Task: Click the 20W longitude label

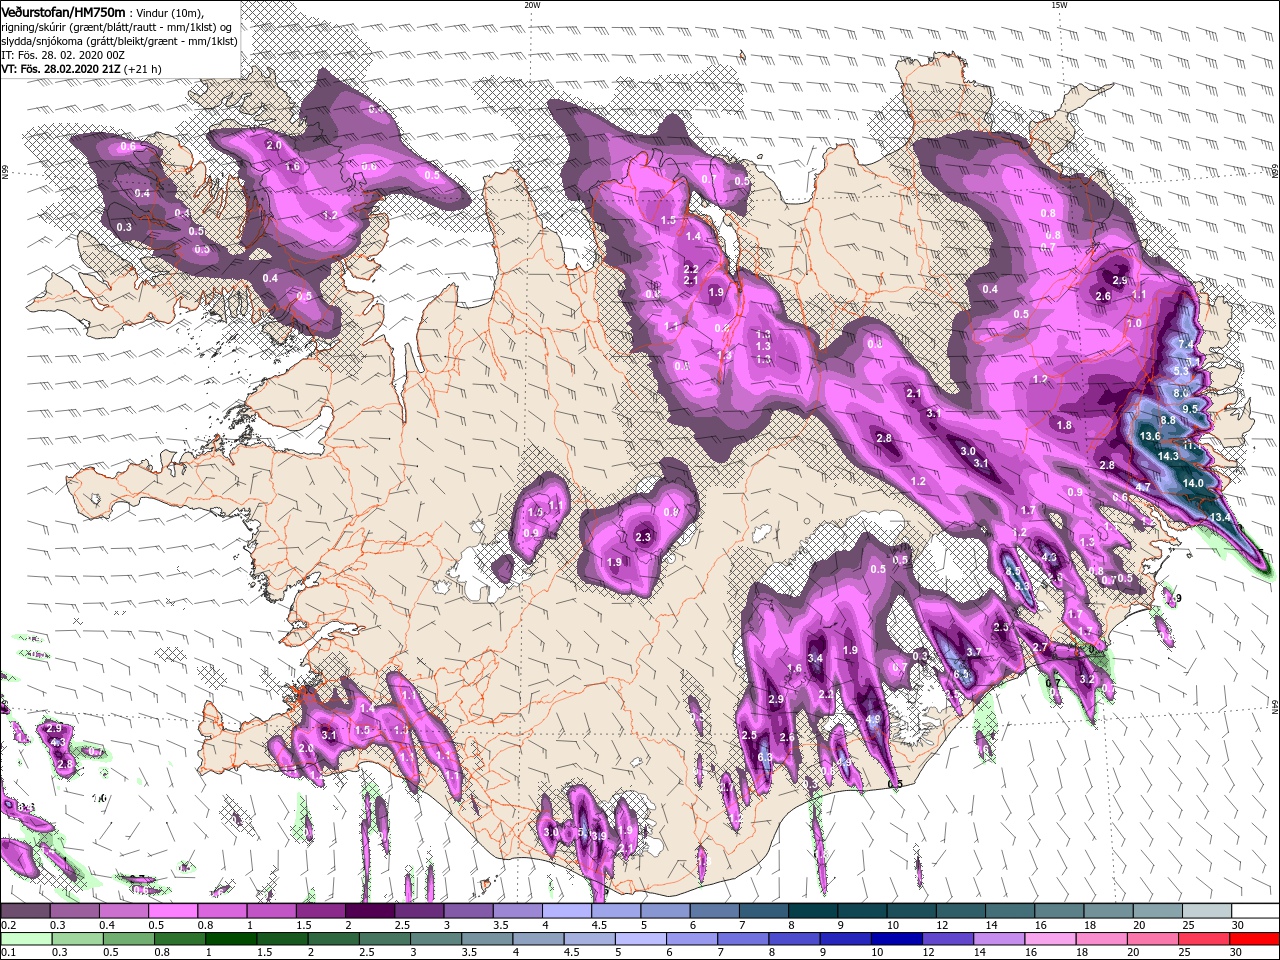Action: pyautogui.click(x=532, y=5)
